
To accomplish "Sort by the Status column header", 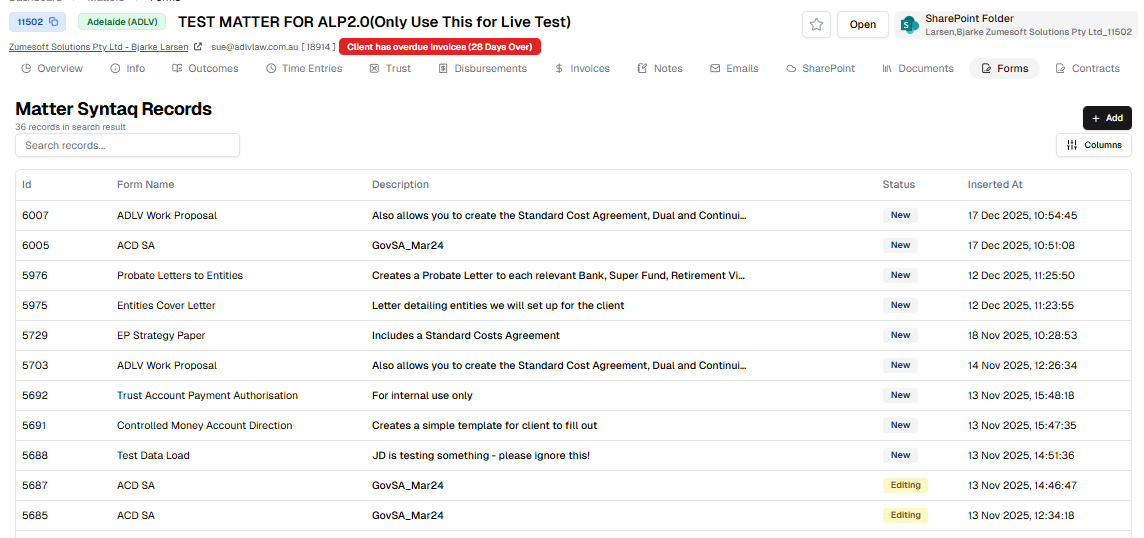I will 898,185.
